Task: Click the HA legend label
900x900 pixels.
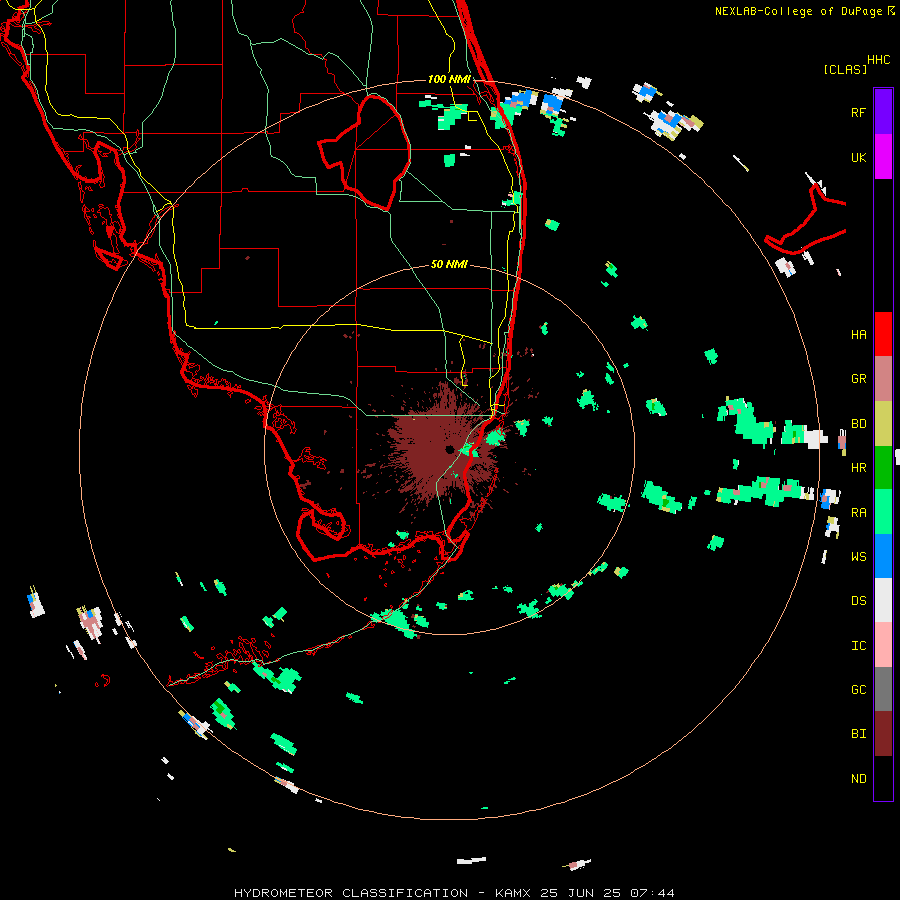Action: [x=858, y=335]
